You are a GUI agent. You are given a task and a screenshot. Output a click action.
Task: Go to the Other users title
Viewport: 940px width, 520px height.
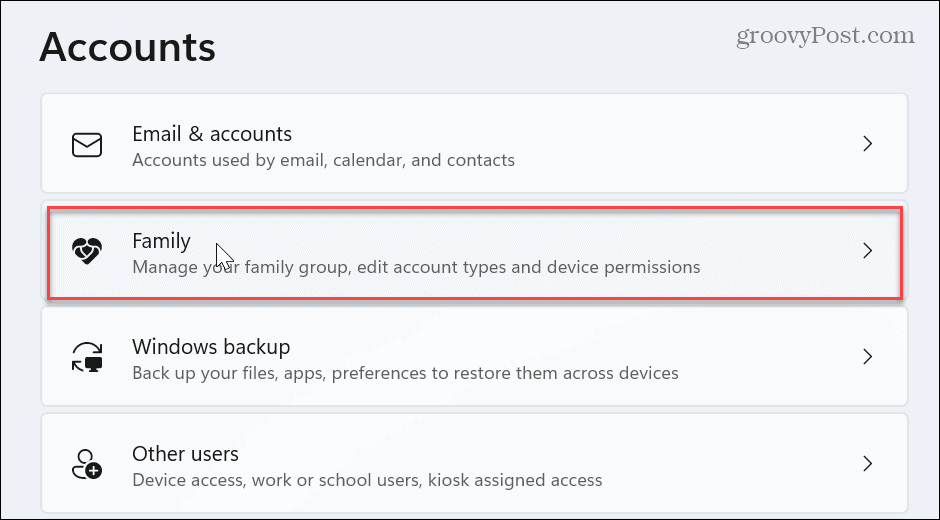[185, 454]
